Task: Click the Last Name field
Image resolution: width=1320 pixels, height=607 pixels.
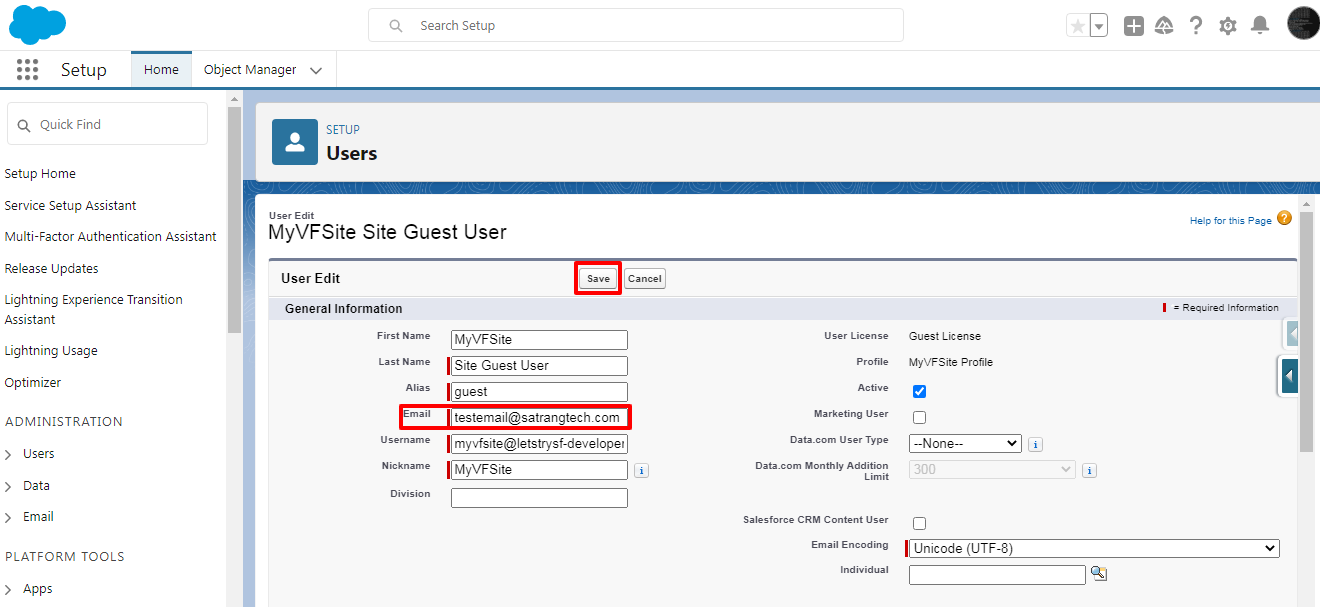Action: point(539,366)
